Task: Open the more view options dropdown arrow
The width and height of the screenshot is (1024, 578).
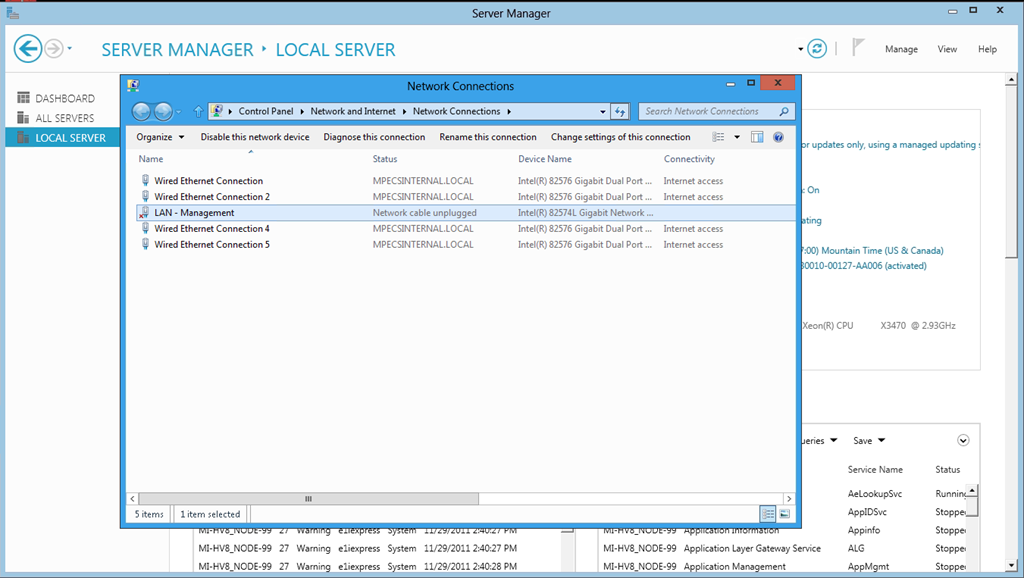Action: tap(737, 137)
